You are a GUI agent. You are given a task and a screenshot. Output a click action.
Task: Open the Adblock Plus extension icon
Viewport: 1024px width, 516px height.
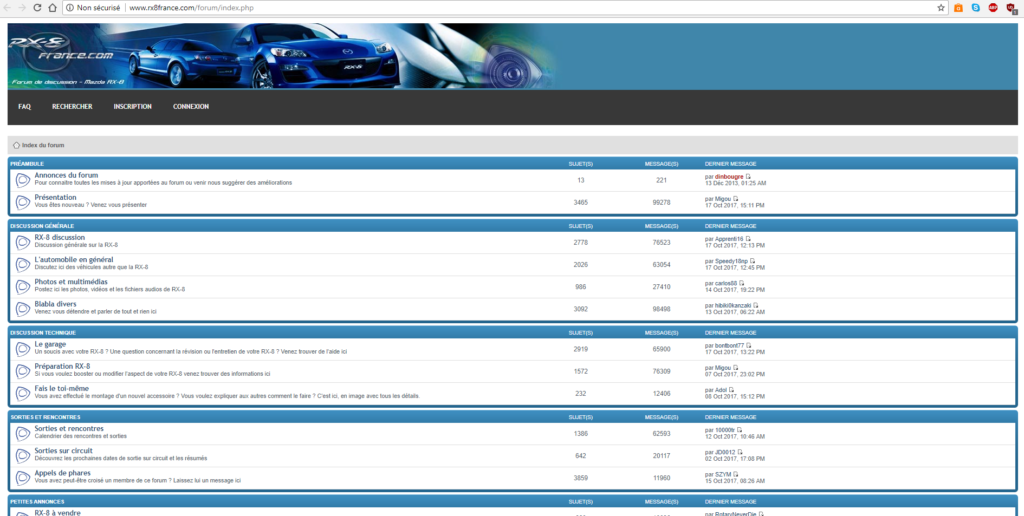coord(993,8)
